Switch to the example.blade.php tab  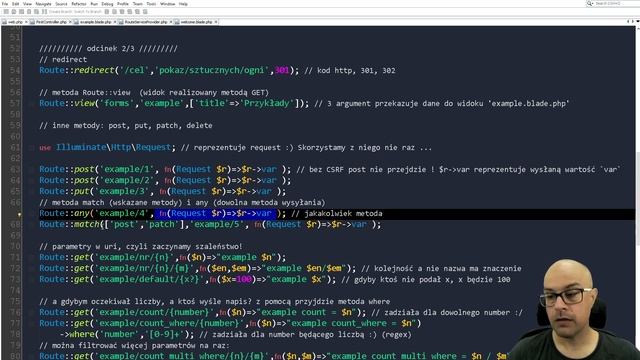click(x=96, y=22)
